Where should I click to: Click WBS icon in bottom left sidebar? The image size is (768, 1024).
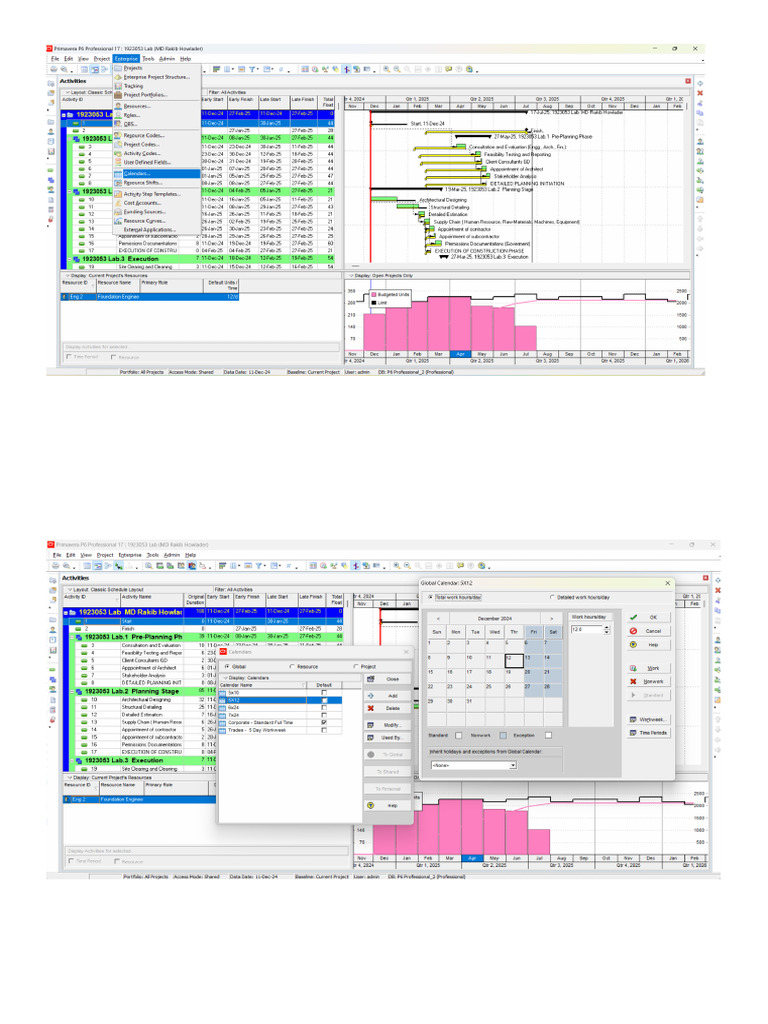(x=52, y=680)
